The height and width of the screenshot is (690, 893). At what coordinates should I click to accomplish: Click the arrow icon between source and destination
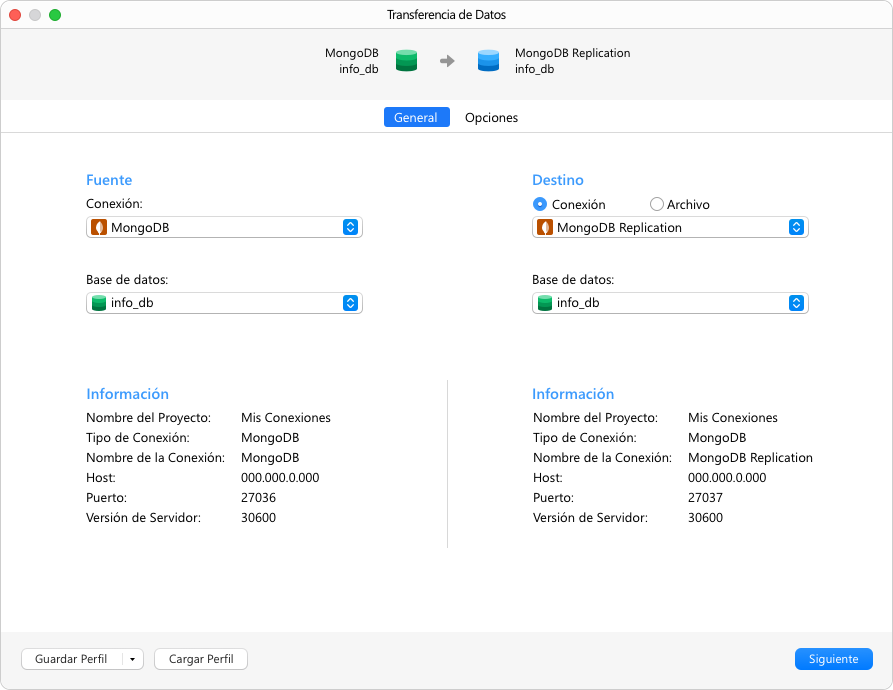[446, 60]
